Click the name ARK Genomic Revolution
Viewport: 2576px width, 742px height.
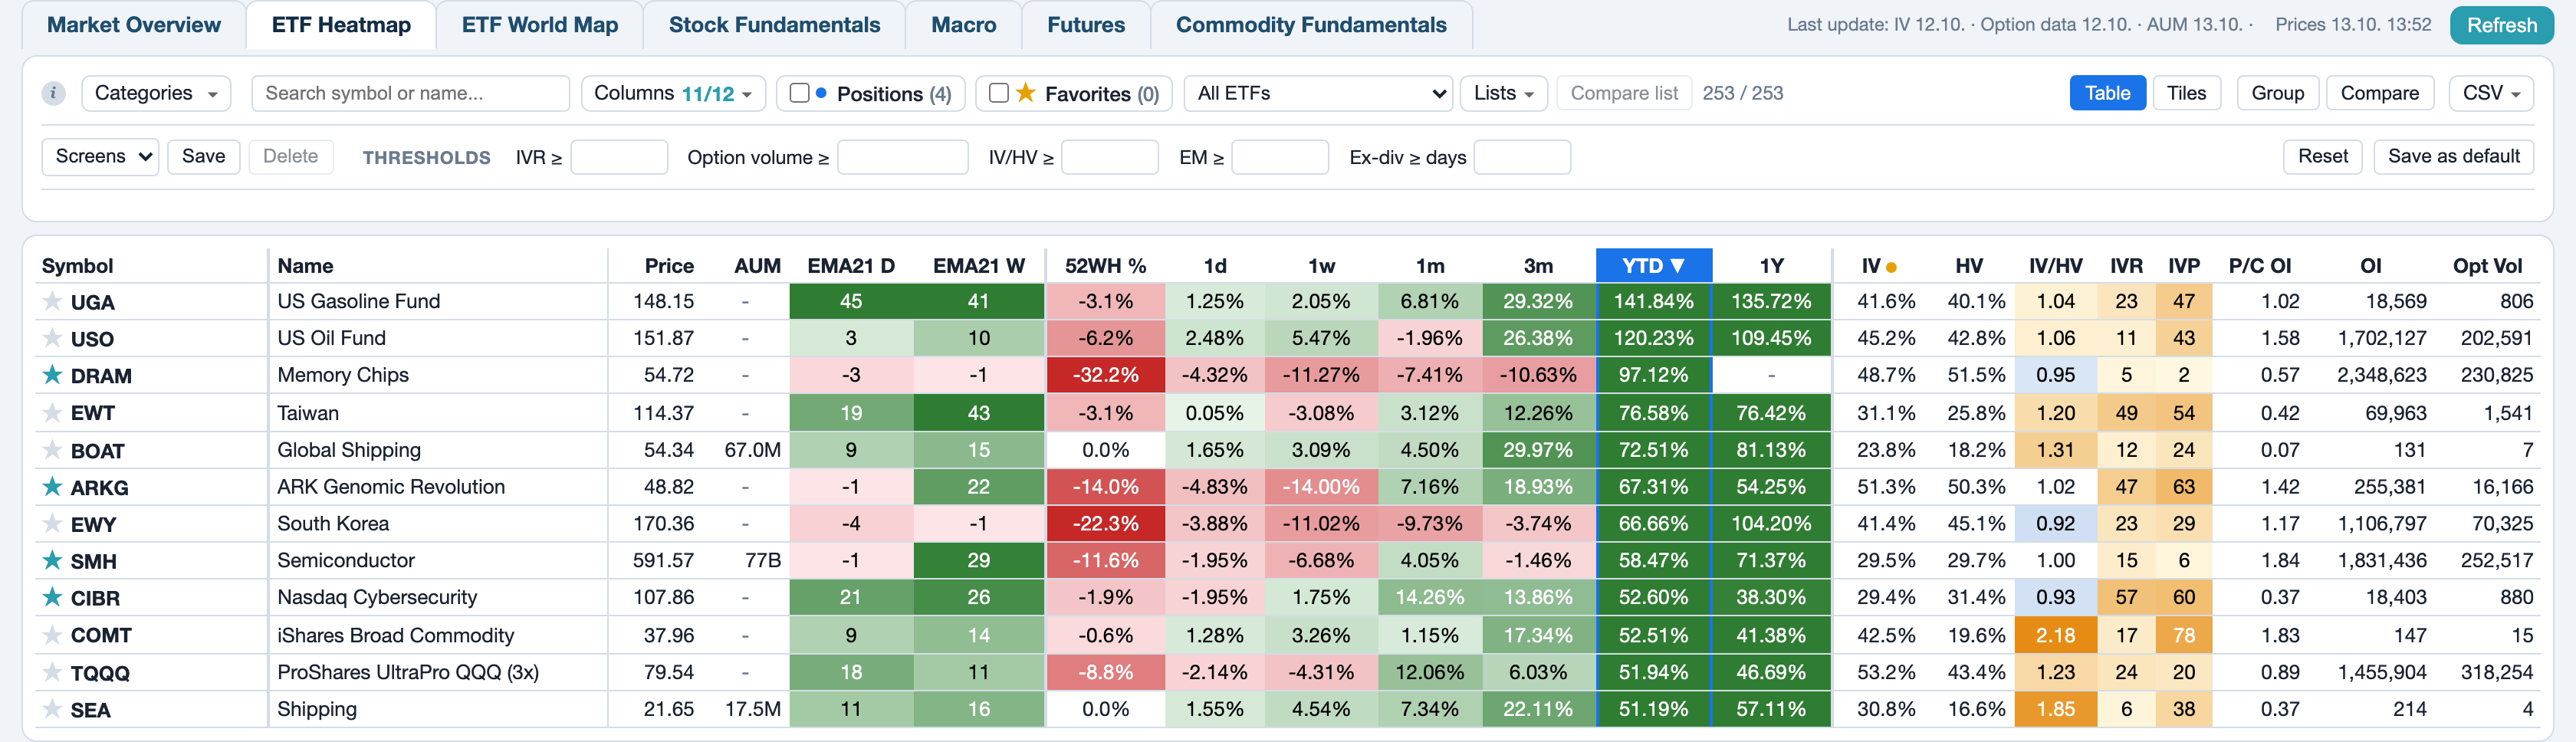pos(391,487)
